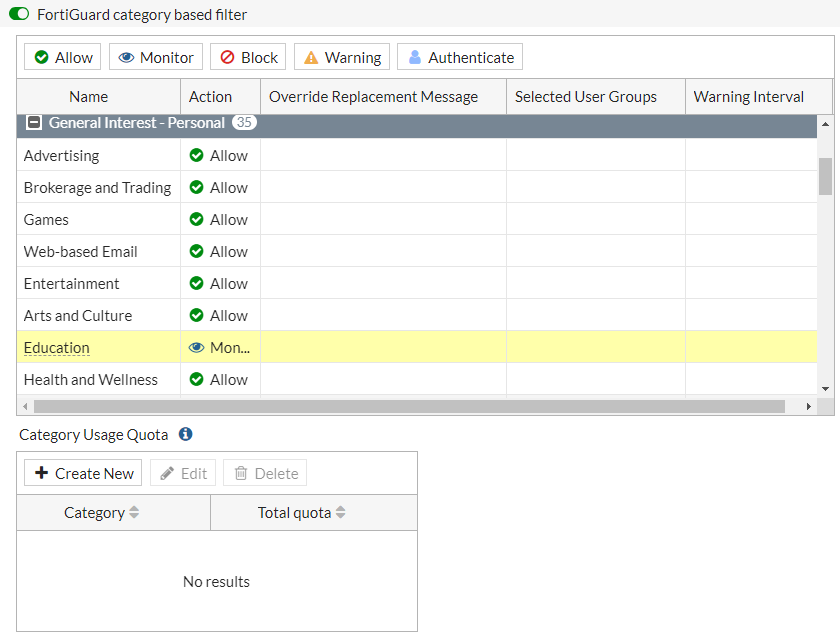Click the scroll up arrow of category table

[826, 124]
